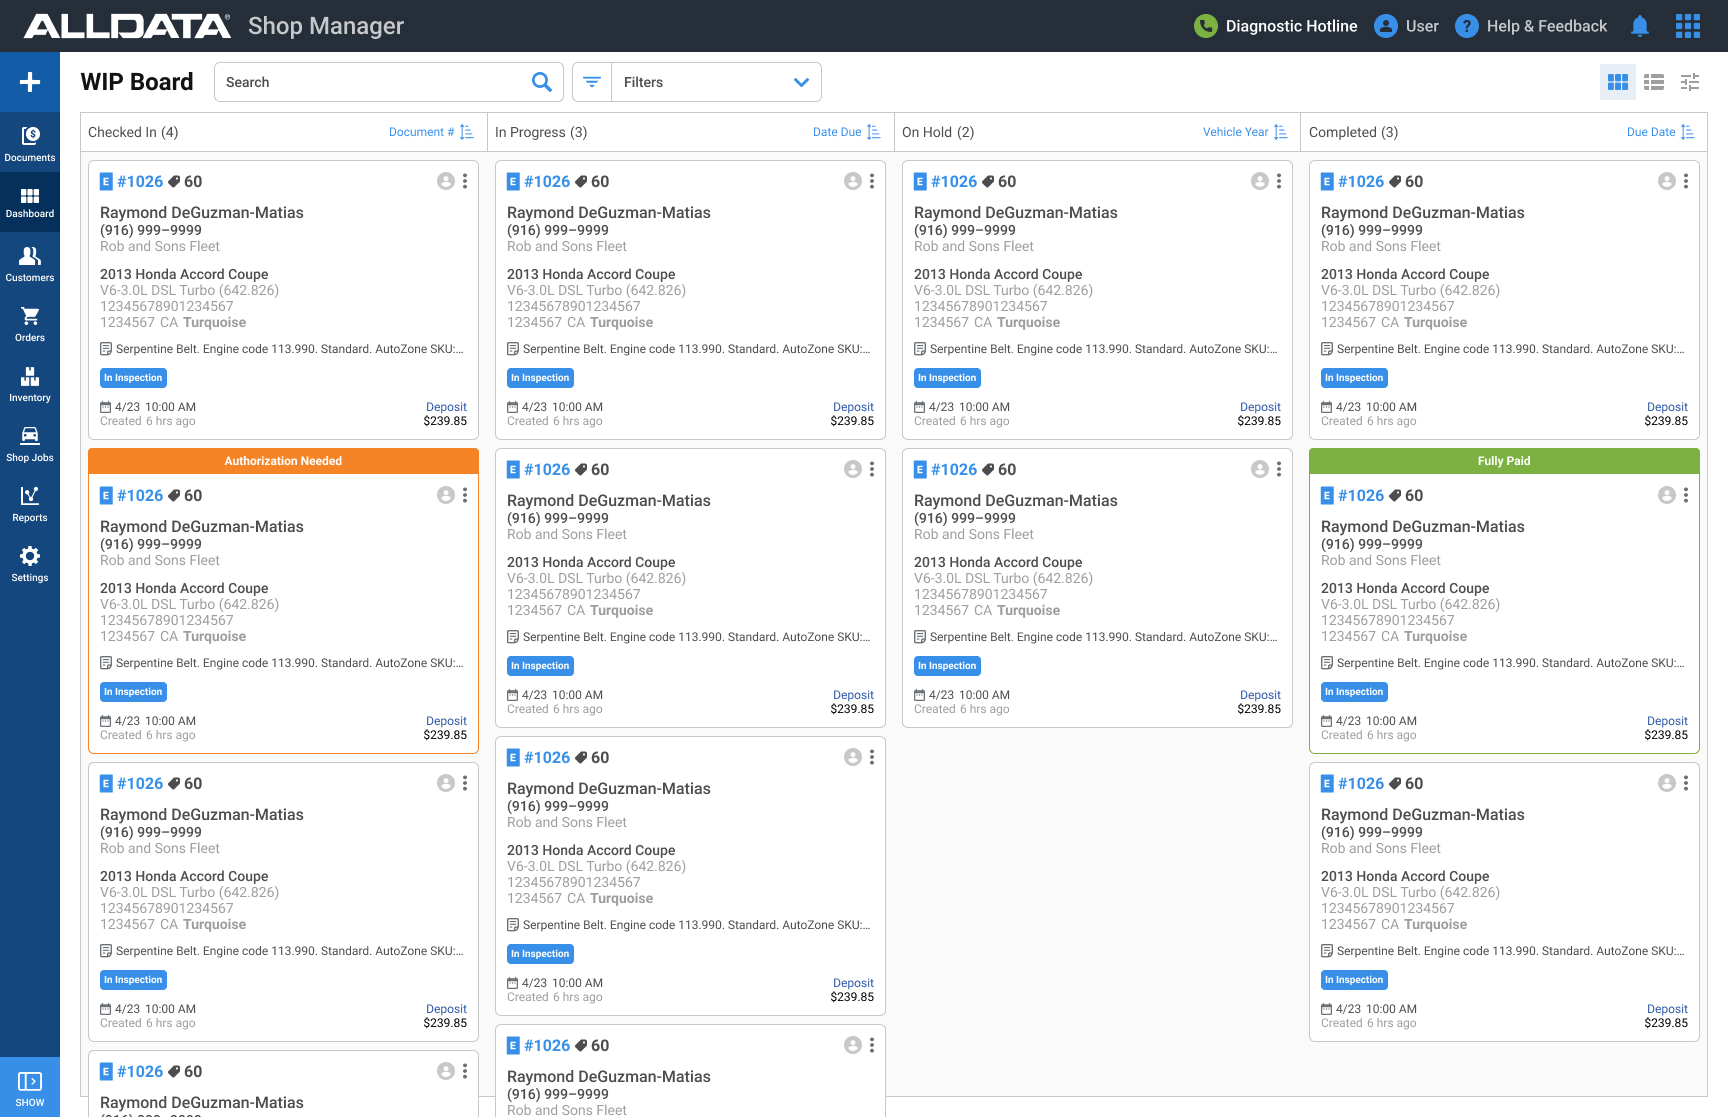
Task: Switch to list view
Action: tap(1654, 82)
